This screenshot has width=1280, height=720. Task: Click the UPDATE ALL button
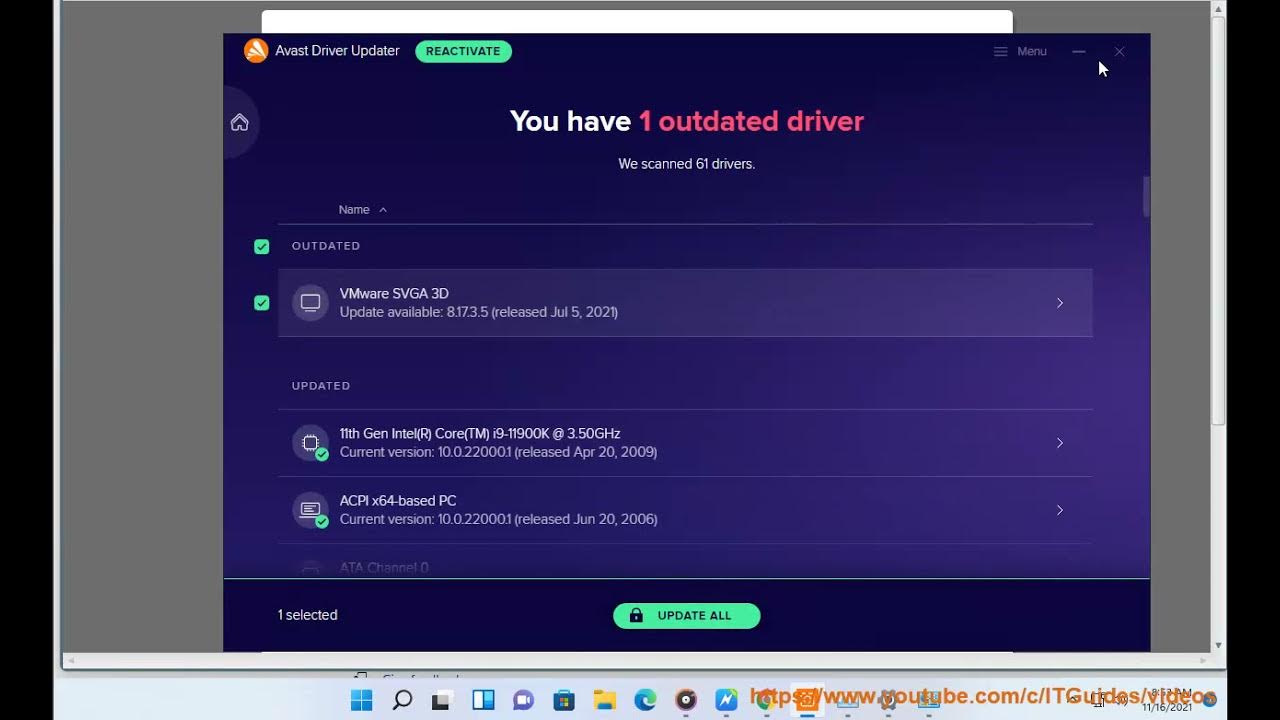click(687, 616)
